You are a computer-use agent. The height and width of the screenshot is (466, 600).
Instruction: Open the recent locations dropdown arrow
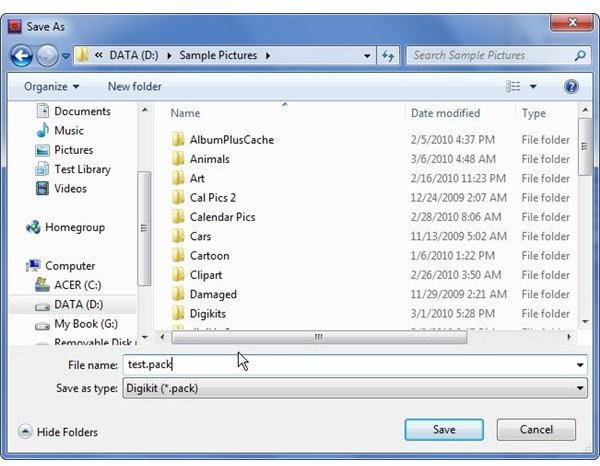point(66,56)
